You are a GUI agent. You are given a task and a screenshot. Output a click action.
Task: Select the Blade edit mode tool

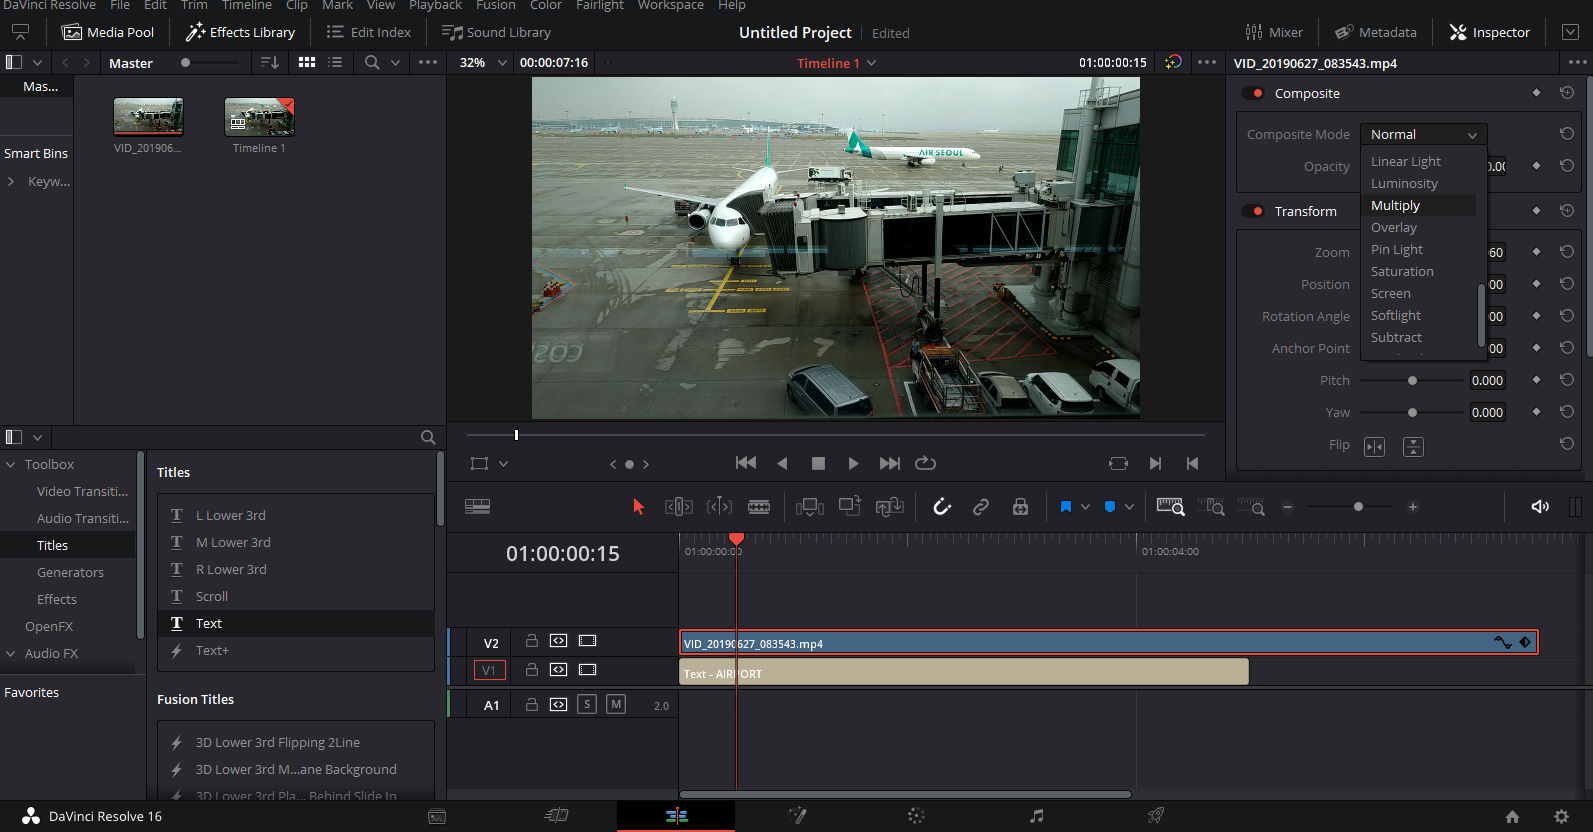(x=759, y=507)
